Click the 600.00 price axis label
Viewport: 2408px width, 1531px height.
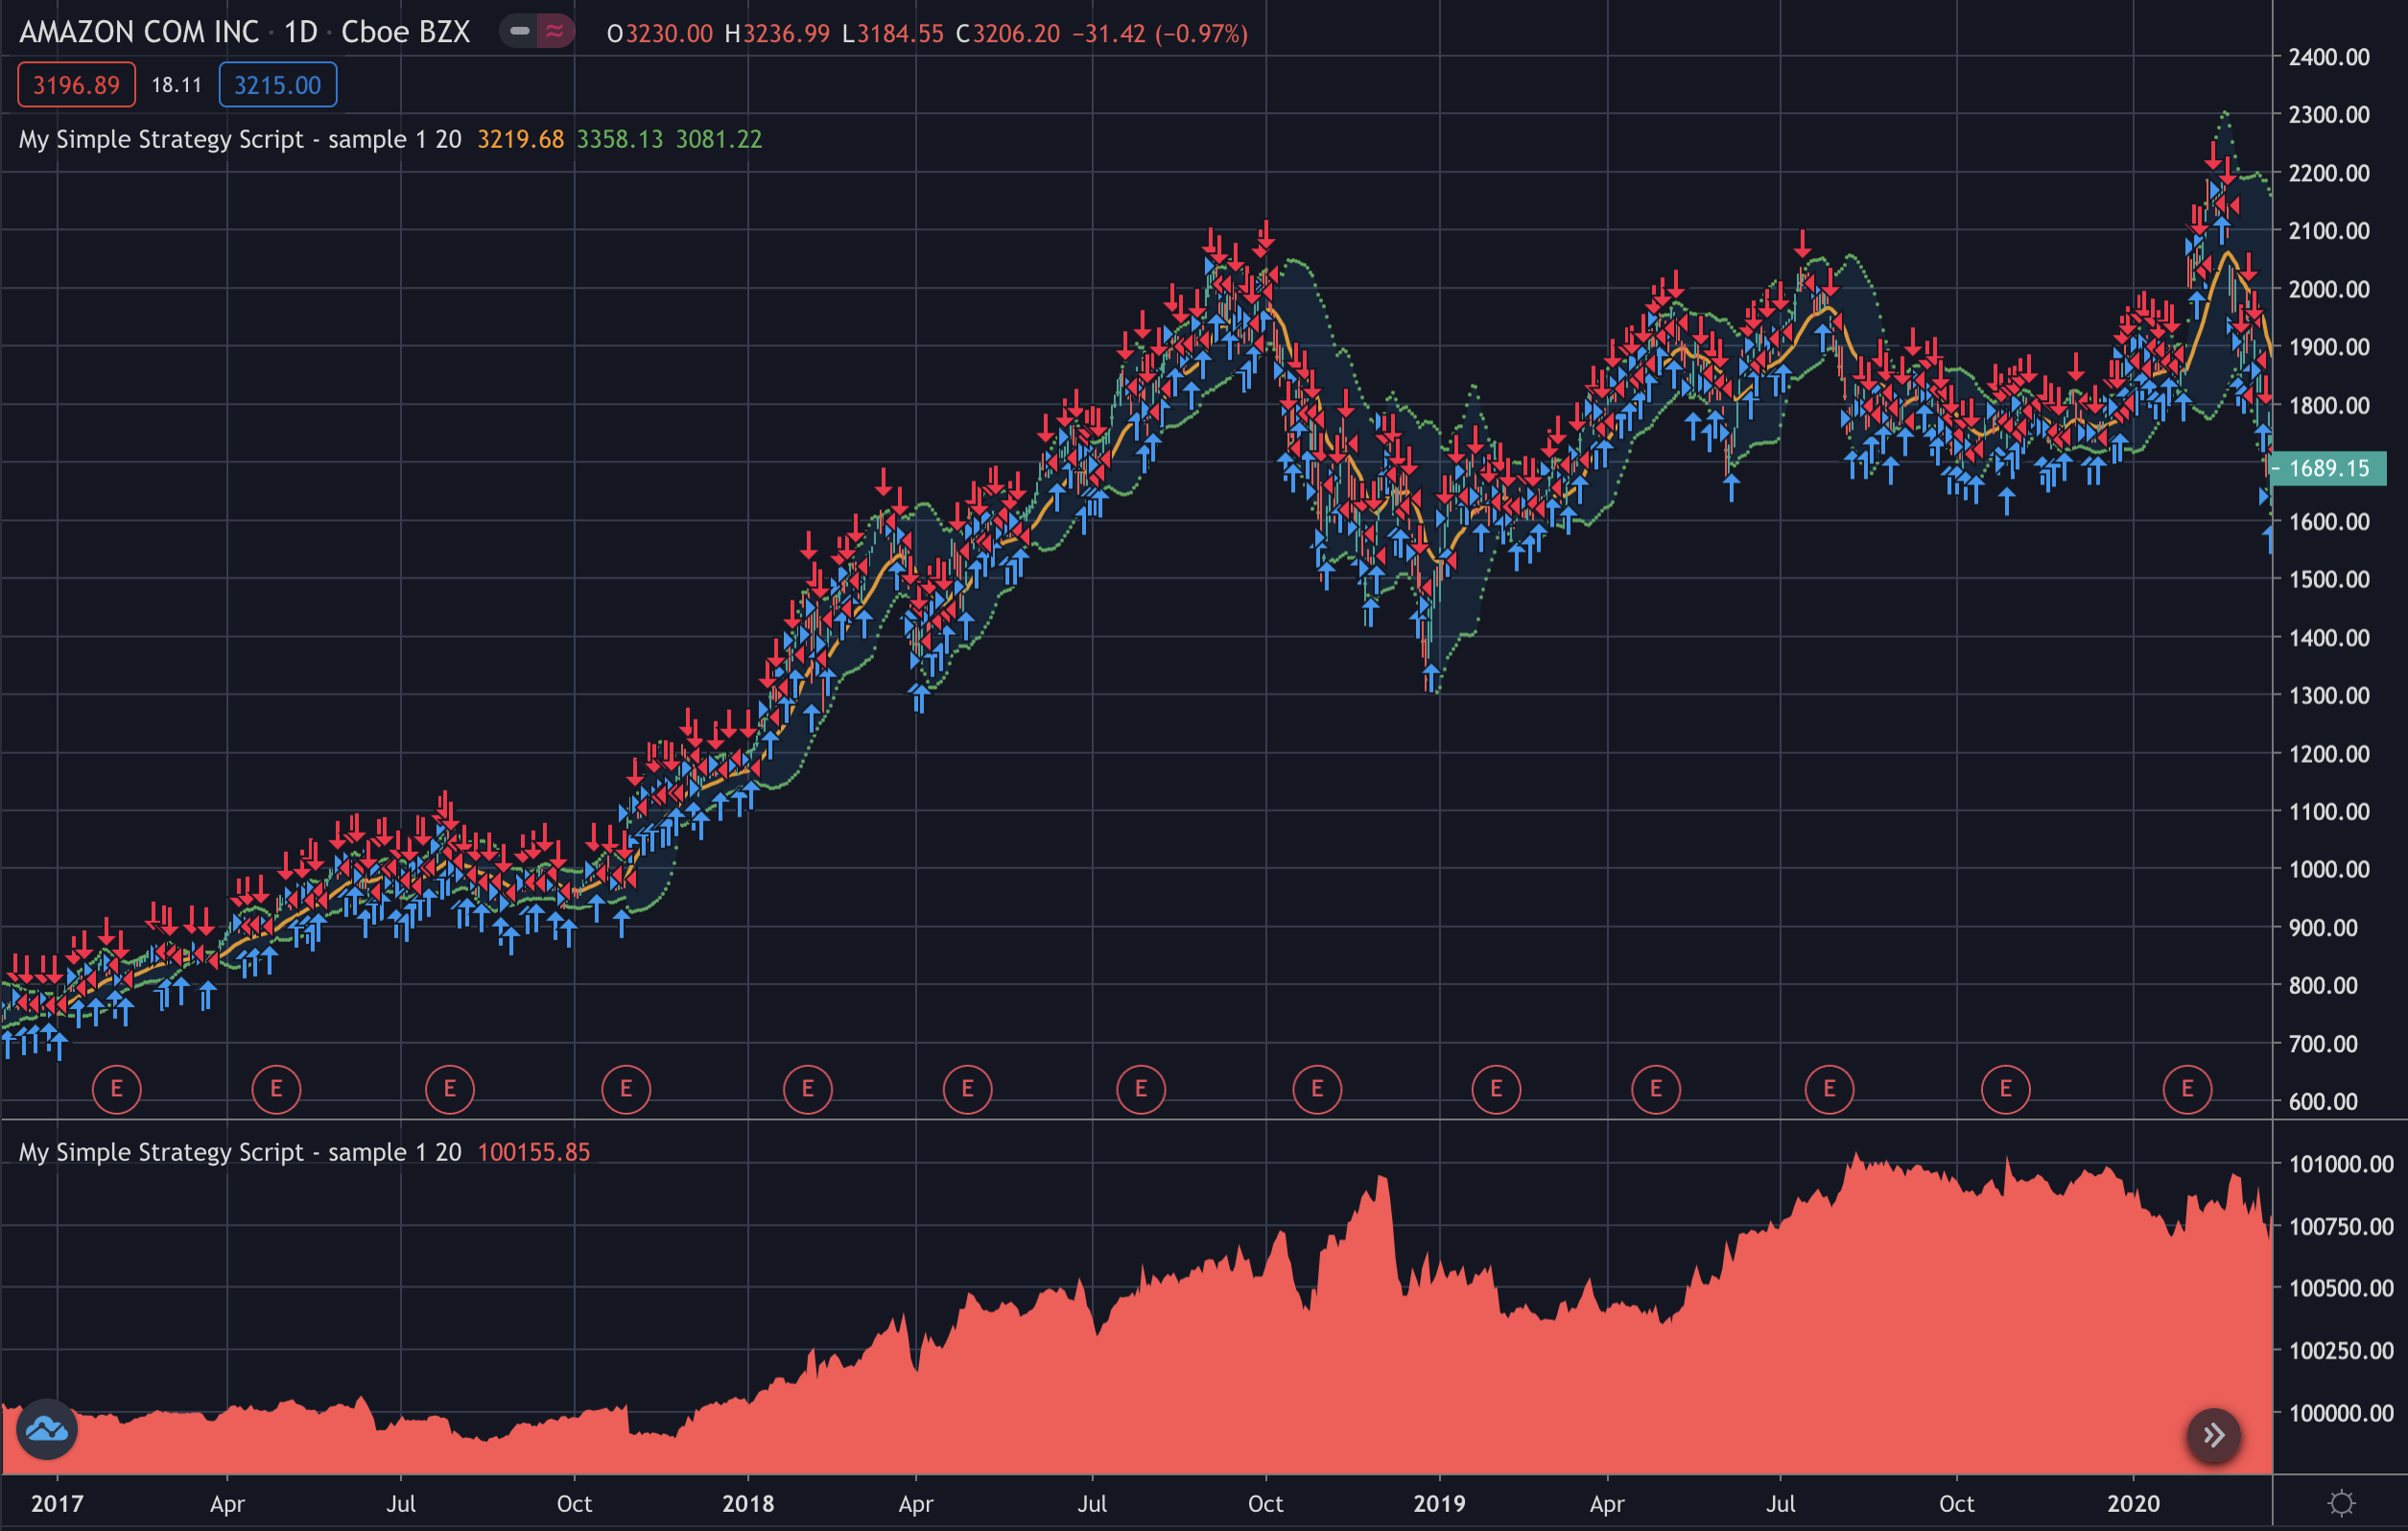click(x=2323, y=1101)
